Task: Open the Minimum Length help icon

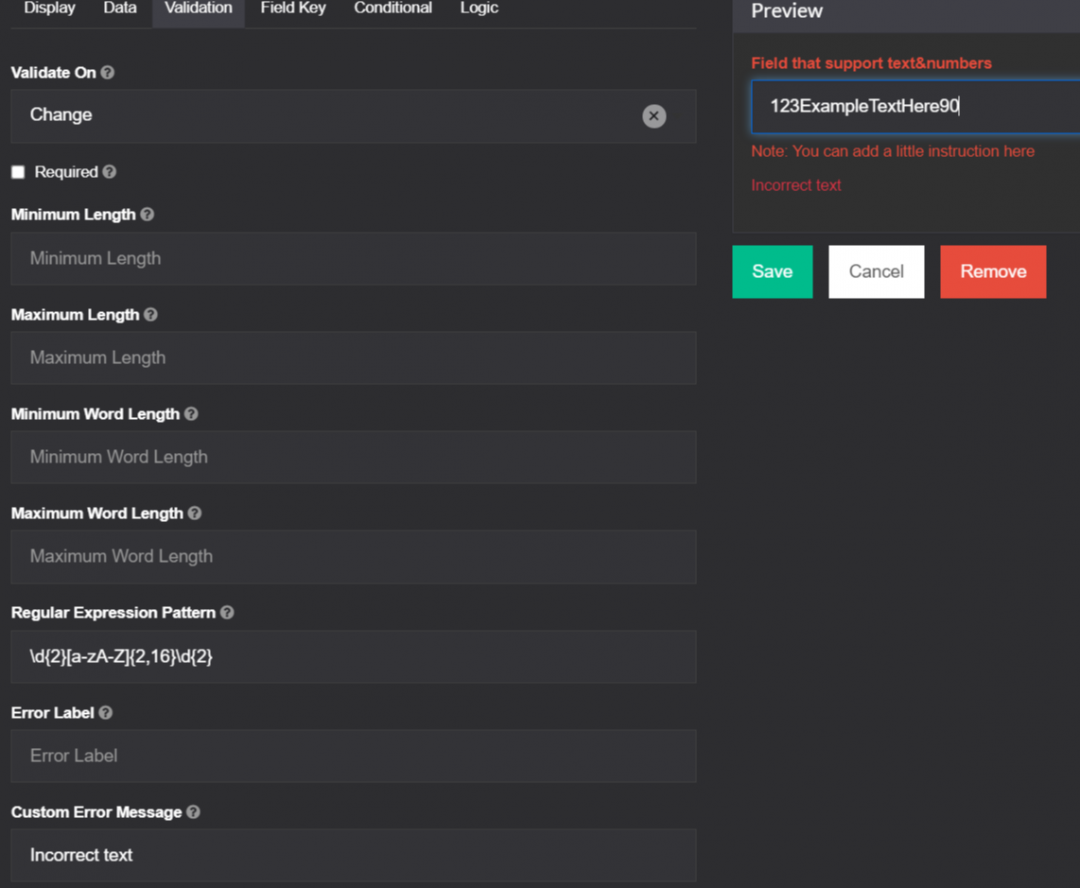Action: [x=147, y=214]
